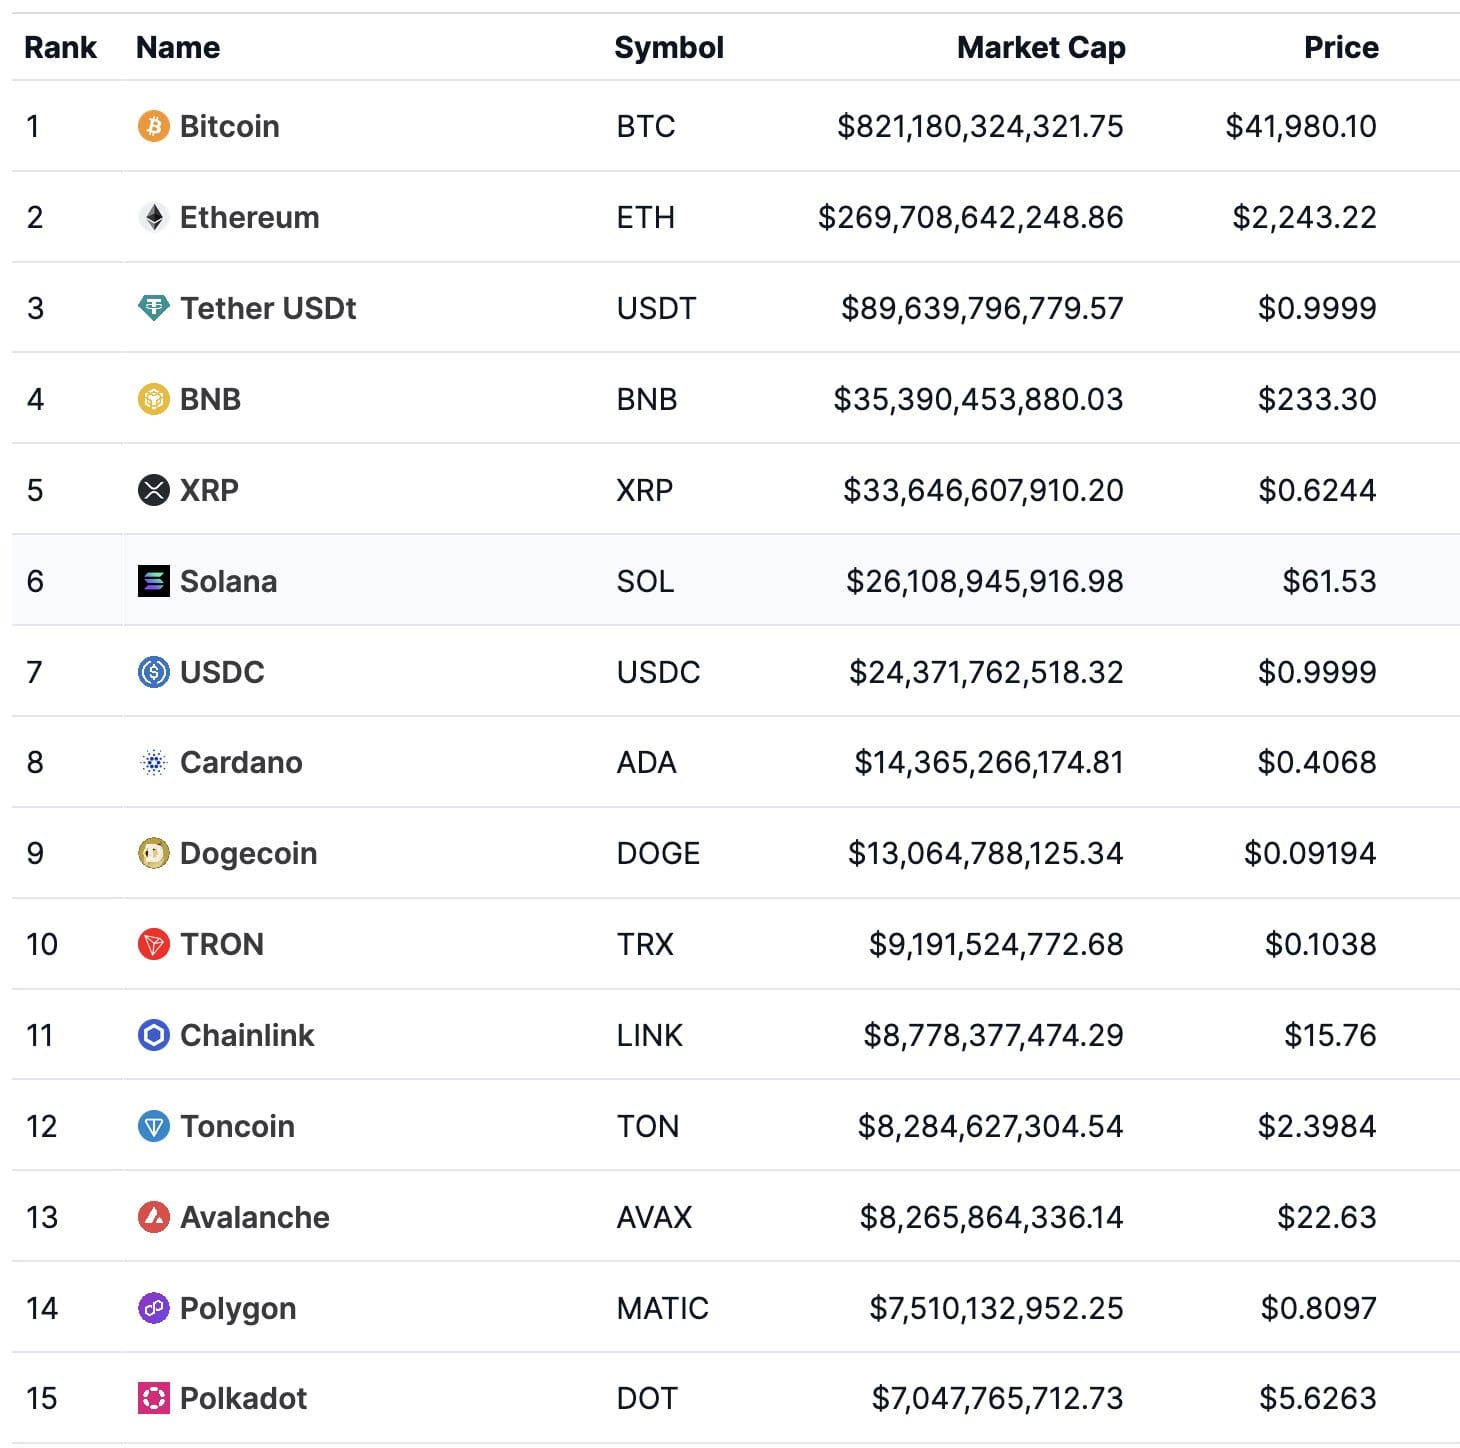Screen dimensions: 1460x1448
Task: Click the Ethereum diamond logo icon
Action: click(x=153, y=217)
